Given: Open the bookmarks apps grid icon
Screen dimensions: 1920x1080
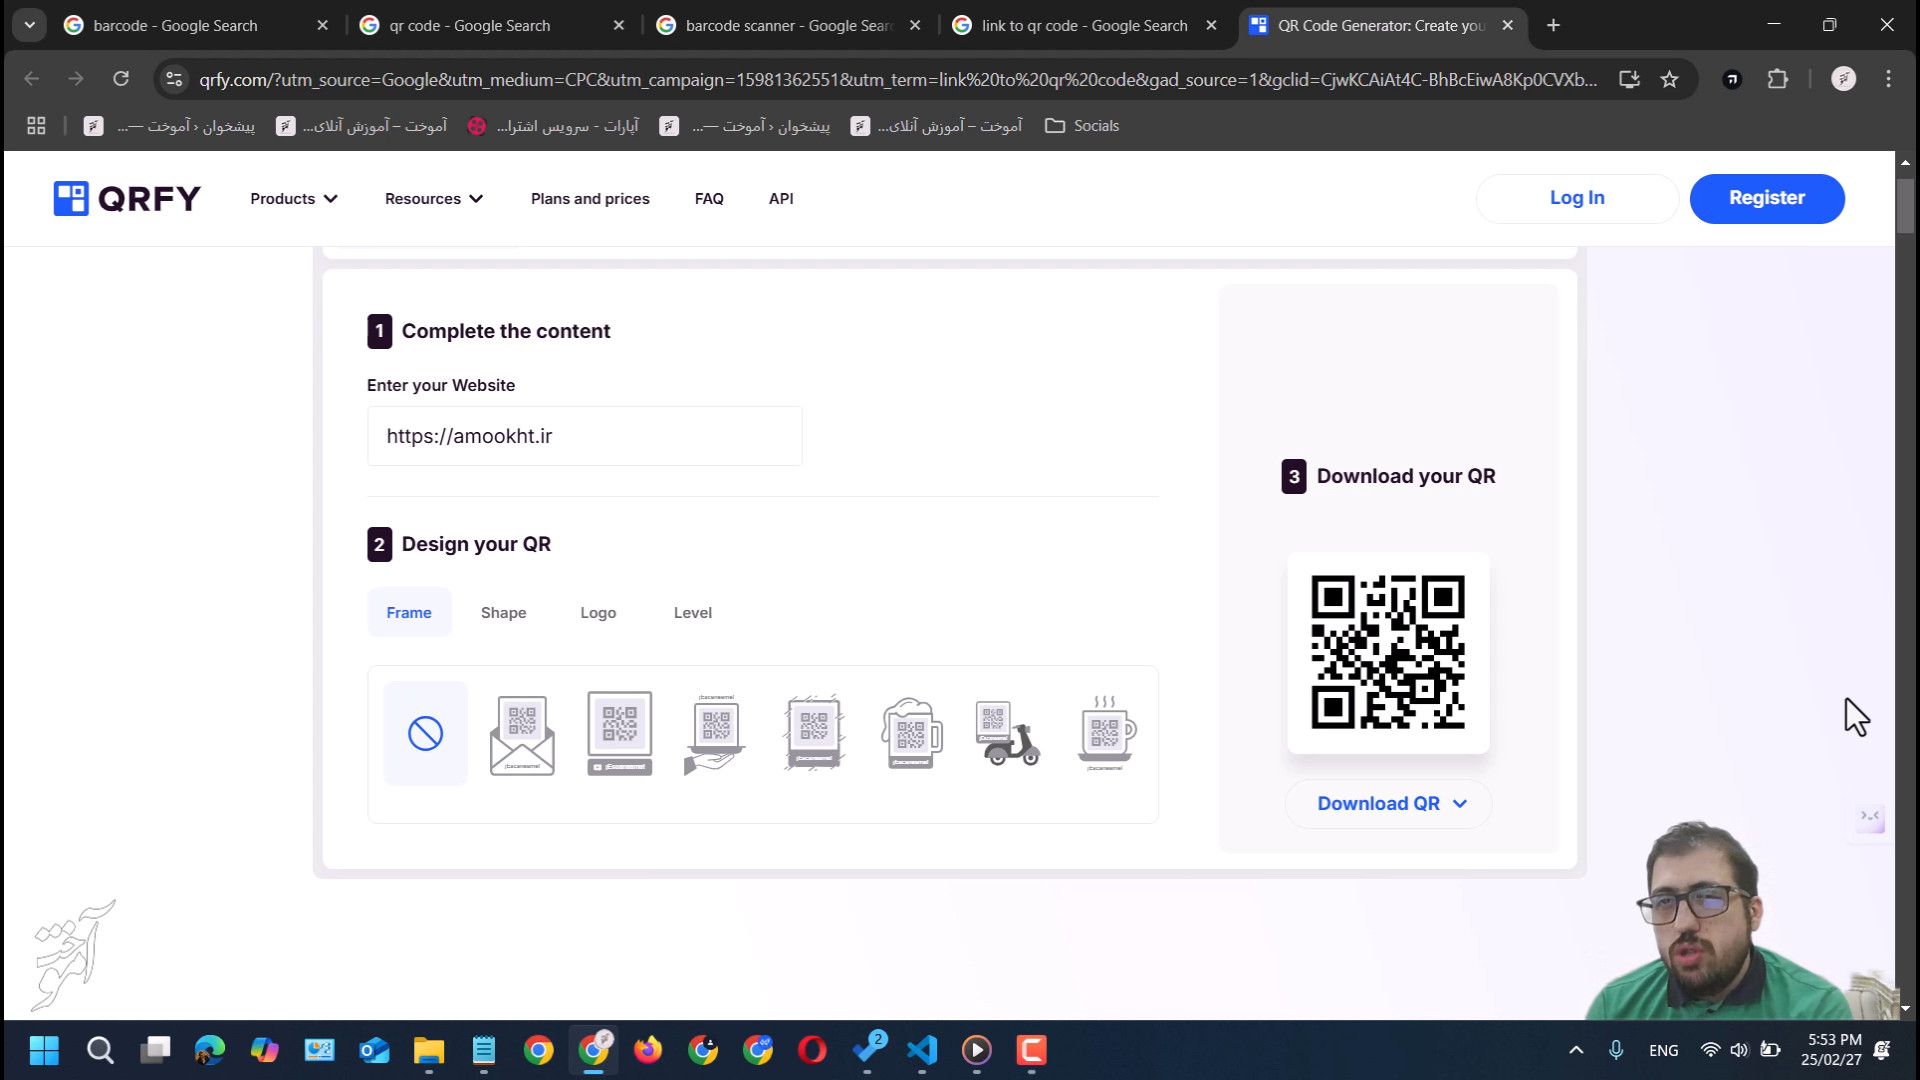Looking at the screenshot, I should (x=36, y=126).
